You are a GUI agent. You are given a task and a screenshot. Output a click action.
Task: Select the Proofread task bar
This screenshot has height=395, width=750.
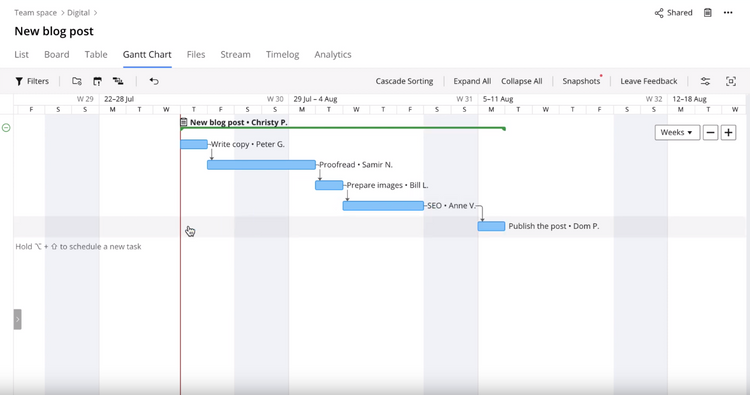click(x=261, y=165)
